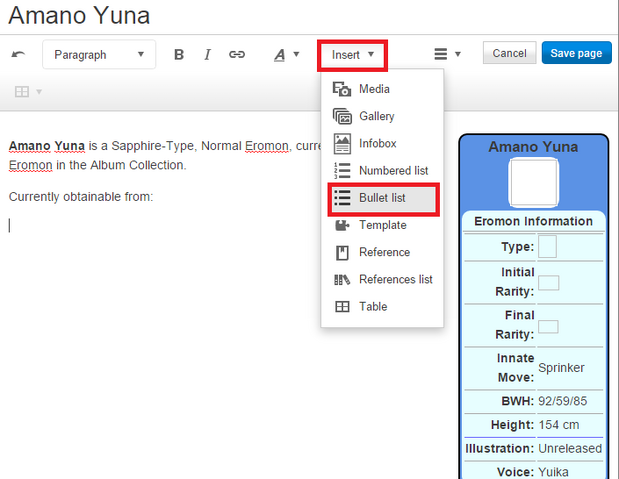Click the Gallery stacked images icon
The height and width of the screenshot is (479, 619).
pos(342,116)
